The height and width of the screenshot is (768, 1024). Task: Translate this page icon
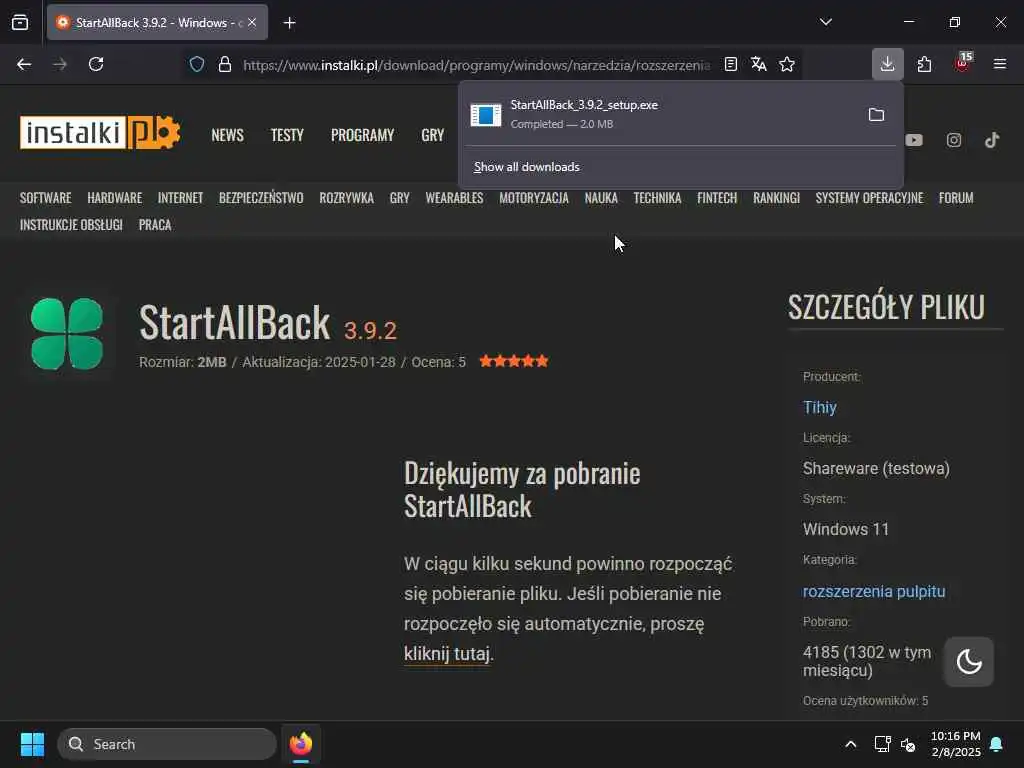[758, 65]
